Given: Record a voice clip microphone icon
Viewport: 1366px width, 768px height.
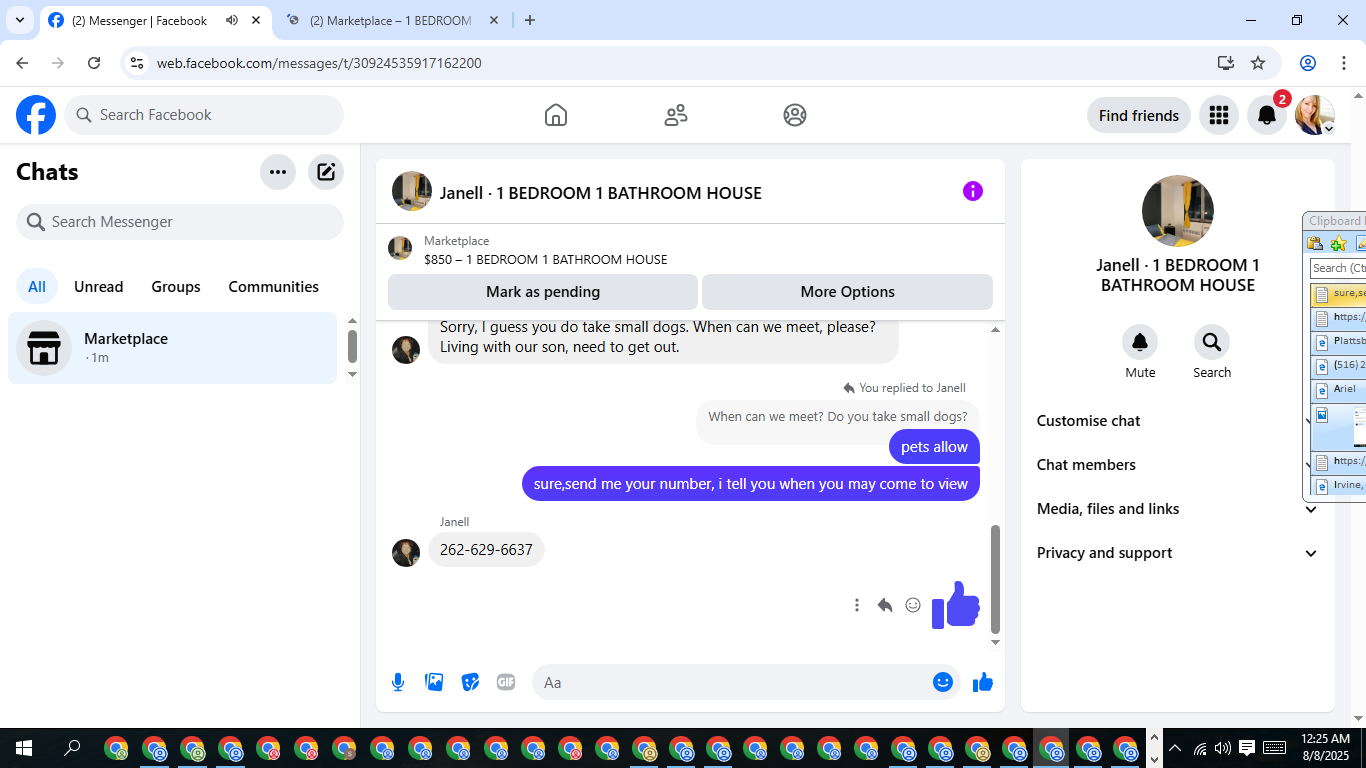Looking at the screenshot, I should point(398,682).
